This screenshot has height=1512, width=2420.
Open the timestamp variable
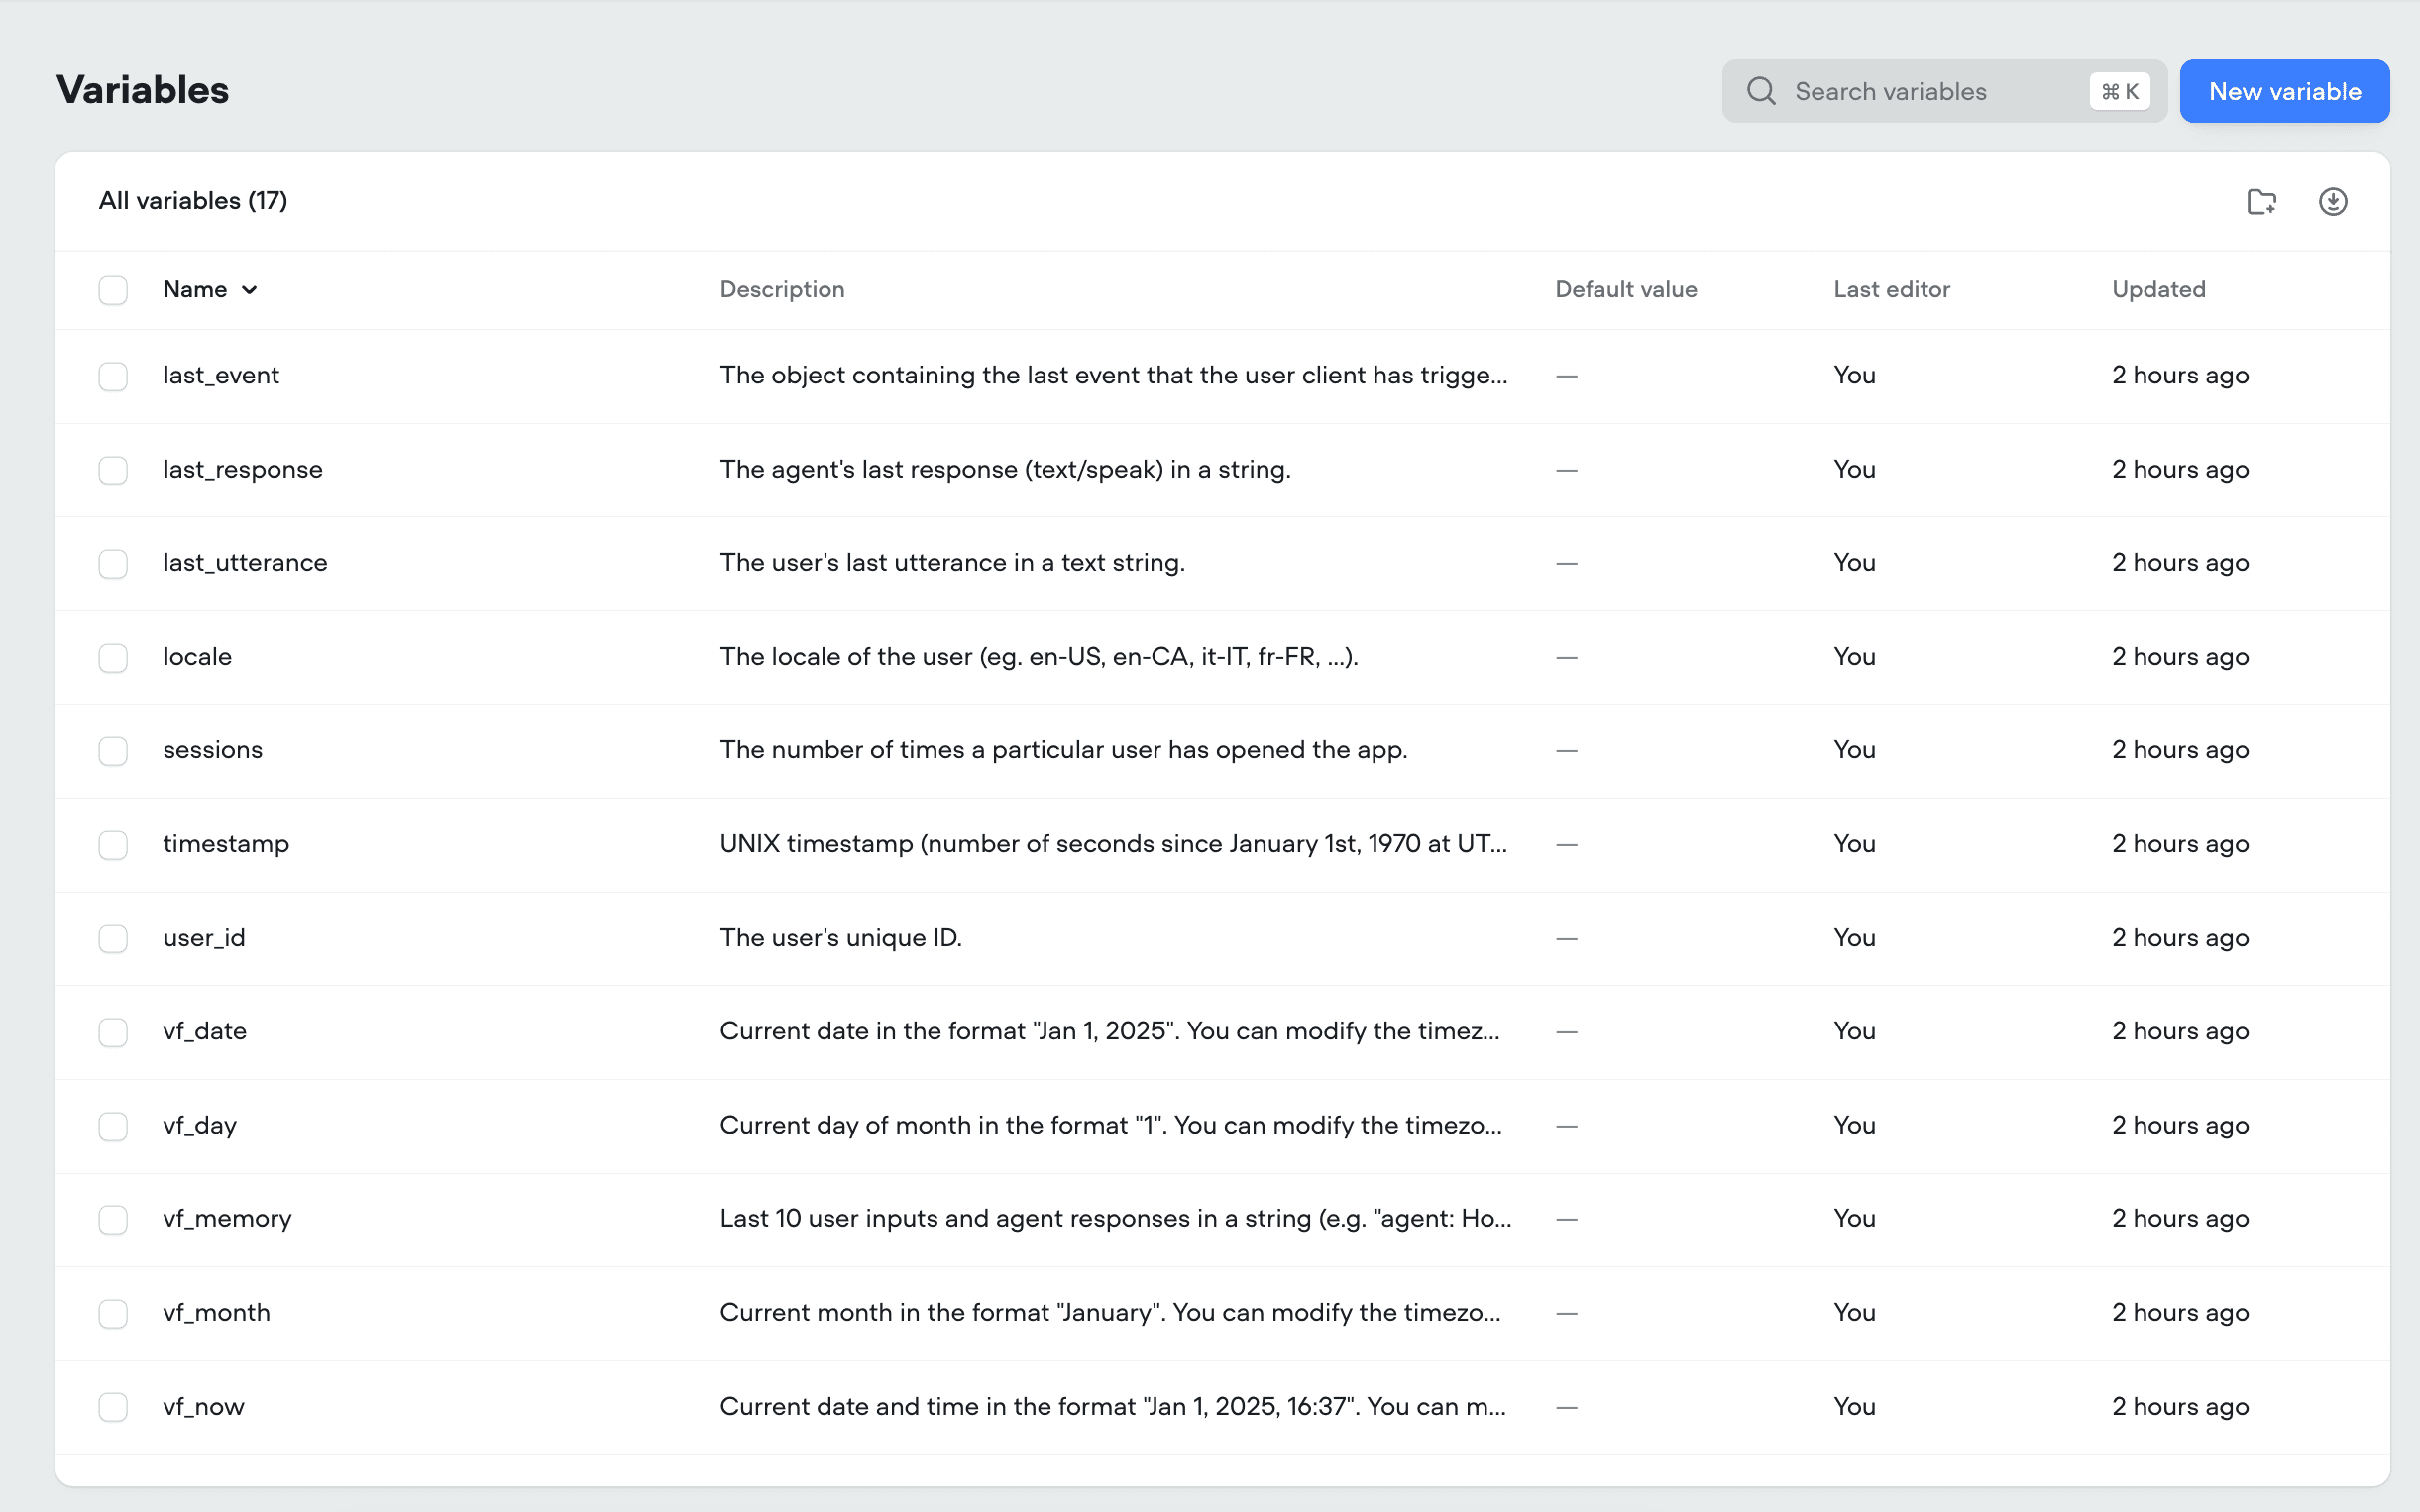pos(226,844)
